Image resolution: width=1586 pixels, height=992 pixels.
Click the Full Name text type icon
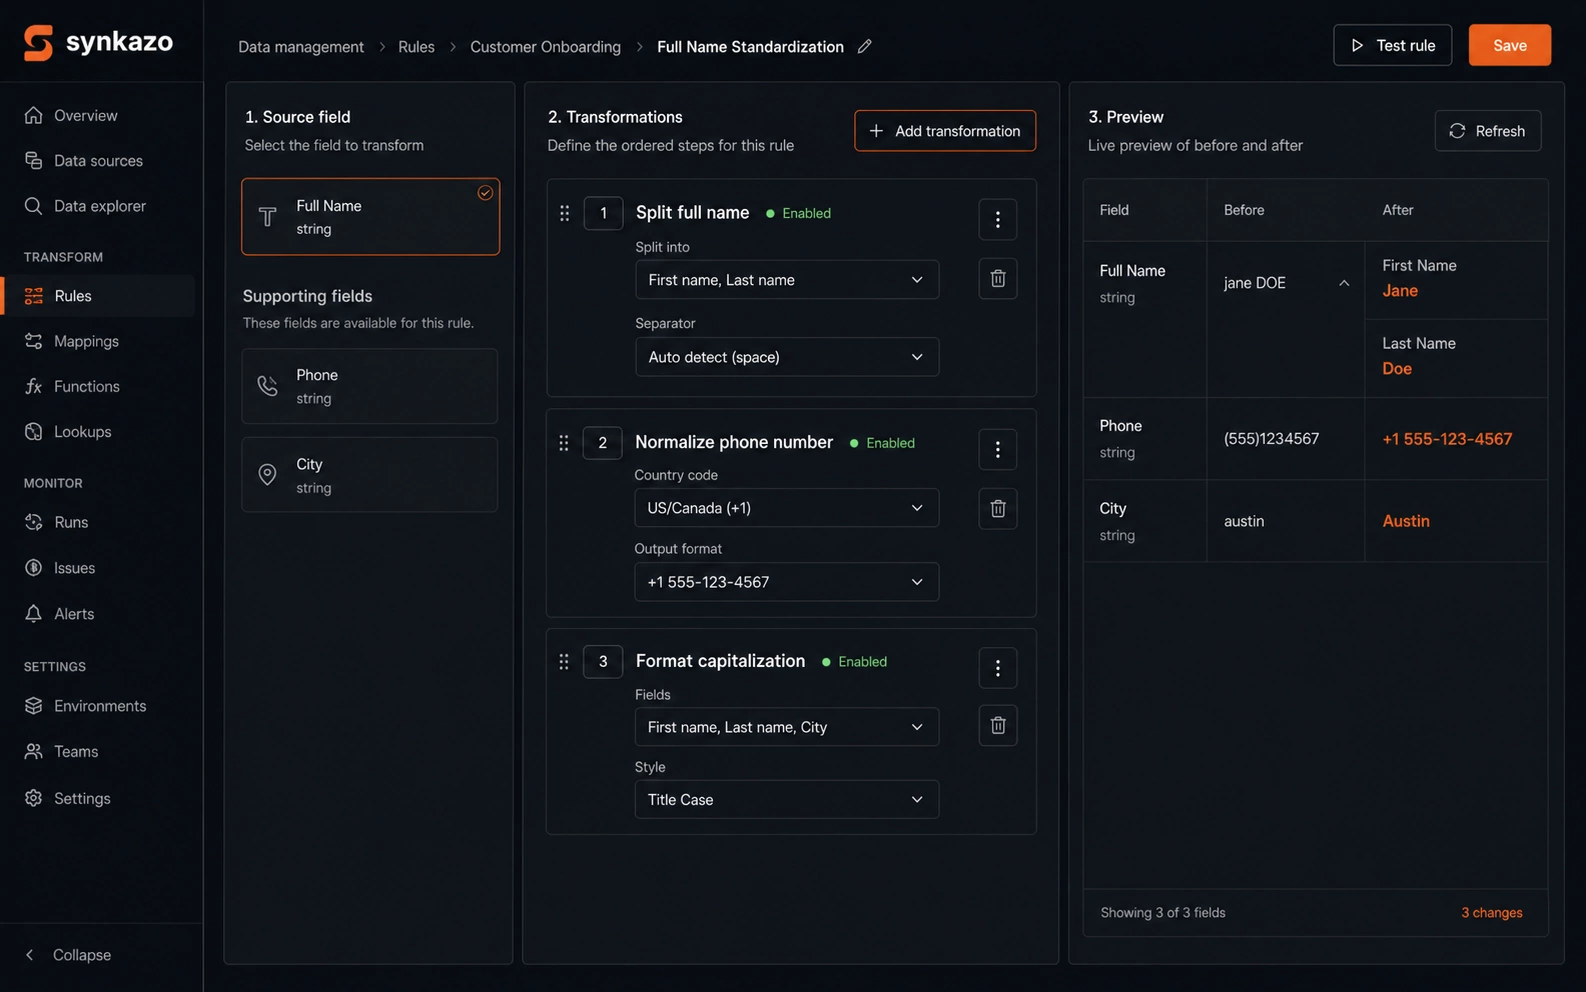(268, 217)
